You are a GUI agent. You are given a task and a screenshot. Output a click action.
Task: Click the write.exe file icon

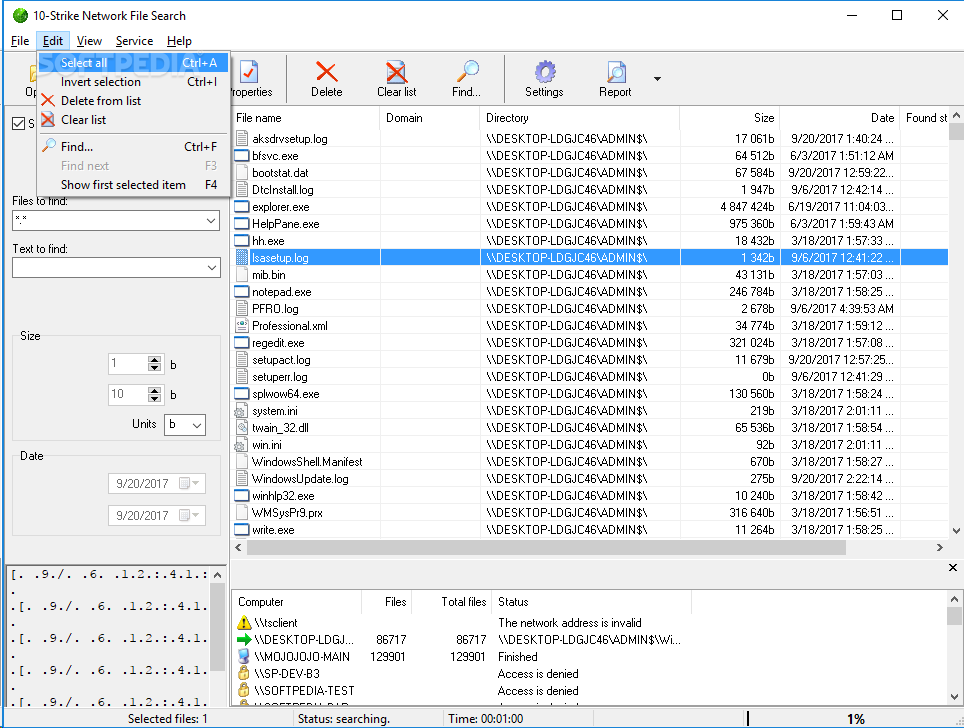(x=242, y=529)
